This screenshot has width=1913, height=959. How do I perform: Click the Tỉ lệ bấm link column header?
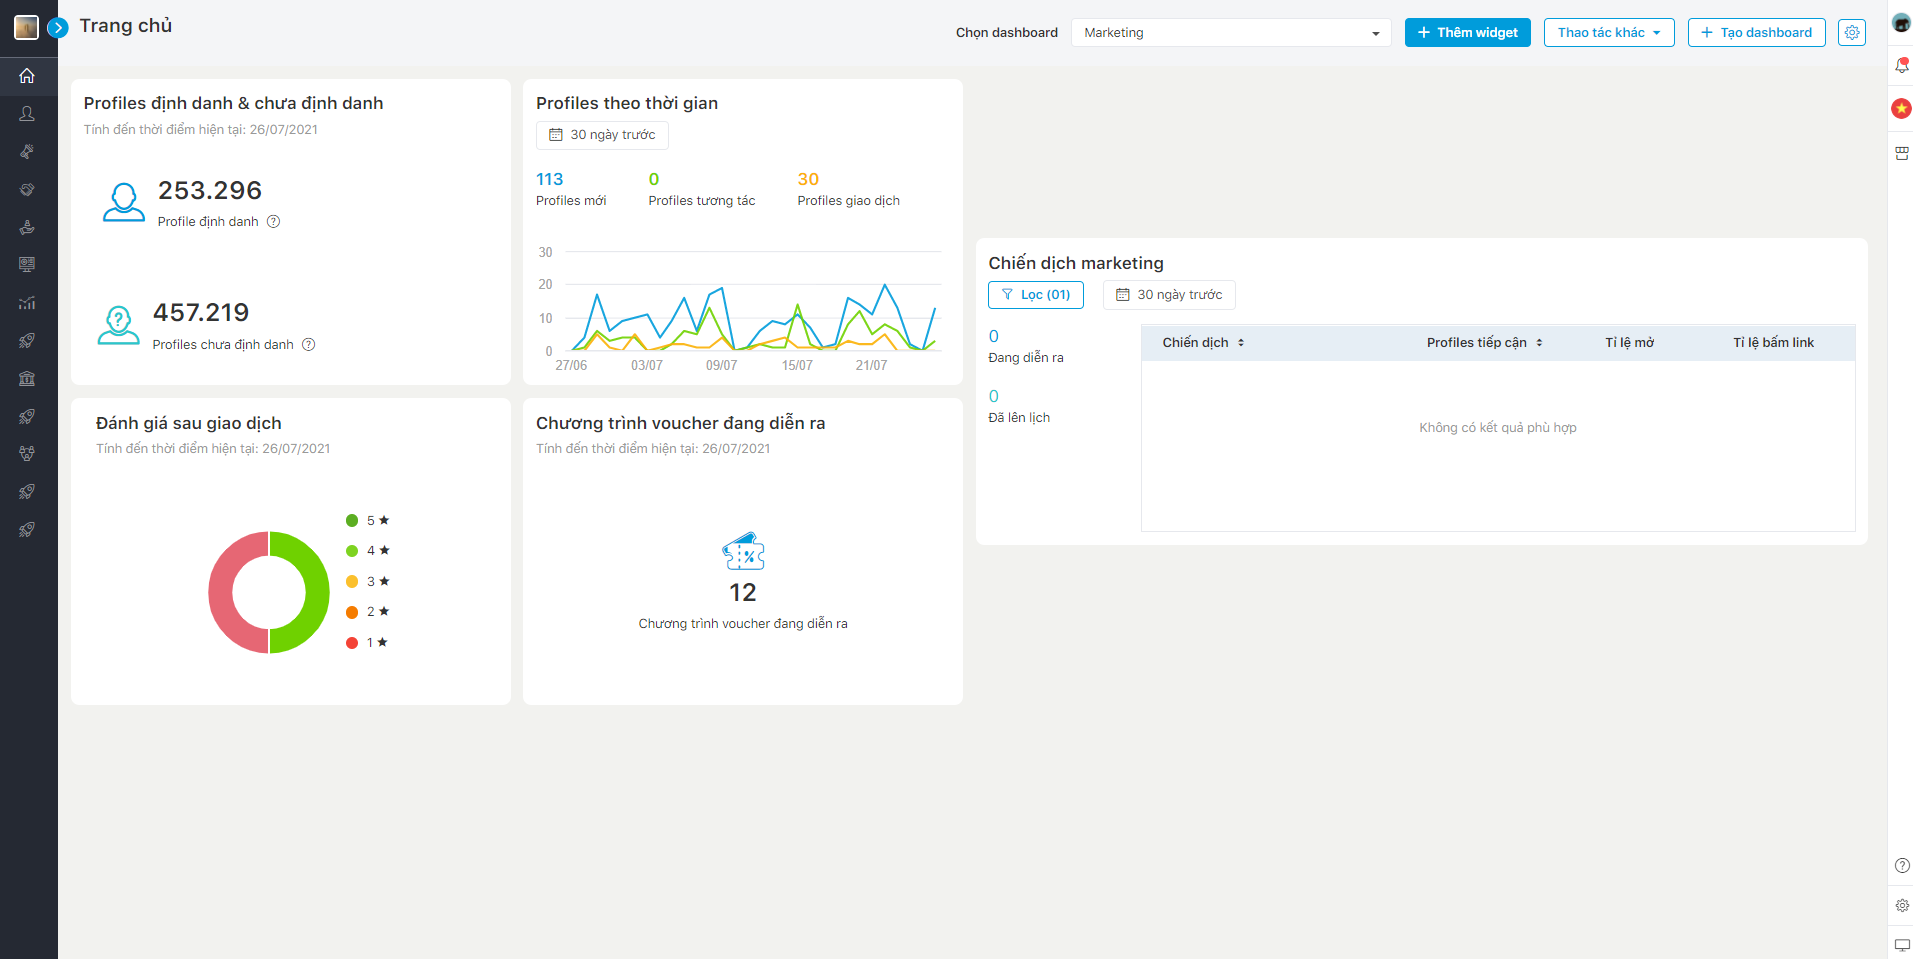pos(1773,343)
